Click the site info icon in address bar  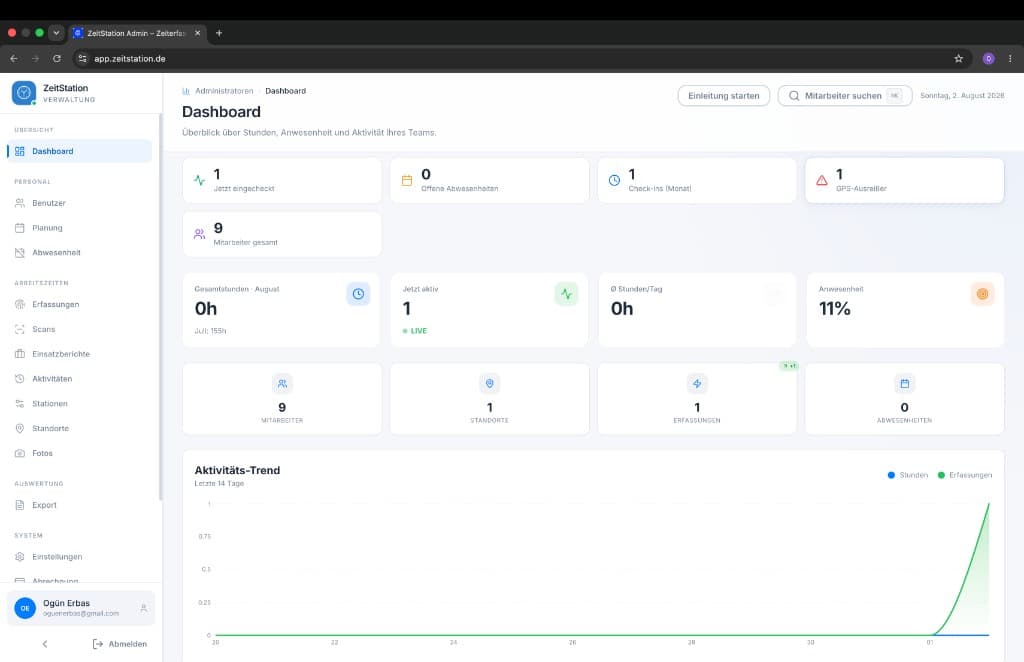click(x=82, y=59)
